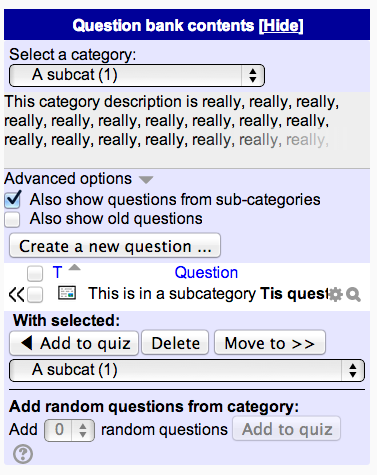
Task: Open the random questions number selector
Action: pyautogui.click(x=69, y=430)
